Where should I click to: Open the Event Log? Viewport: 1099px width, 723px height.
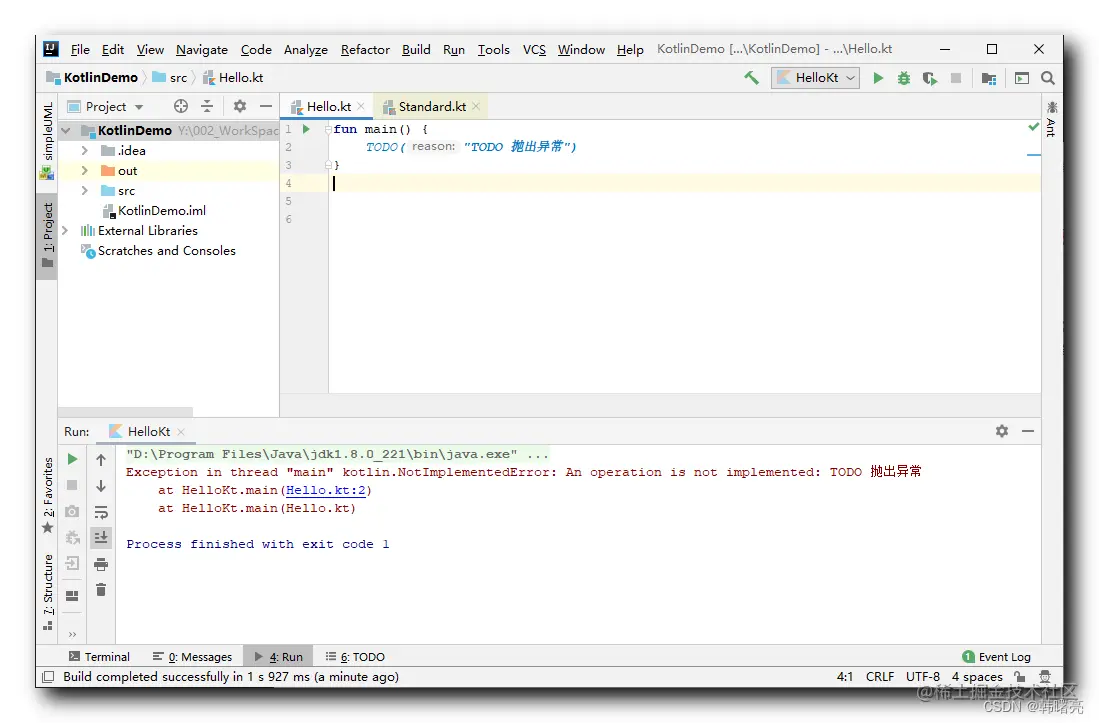[x=996, y=656]
